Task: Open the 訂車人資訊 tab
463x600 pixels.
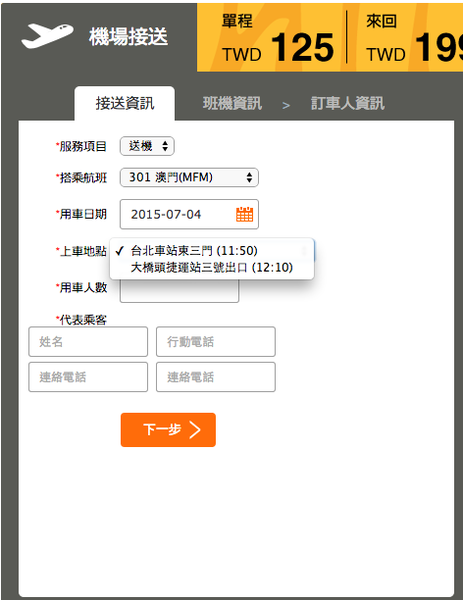Action: (347, 103)
